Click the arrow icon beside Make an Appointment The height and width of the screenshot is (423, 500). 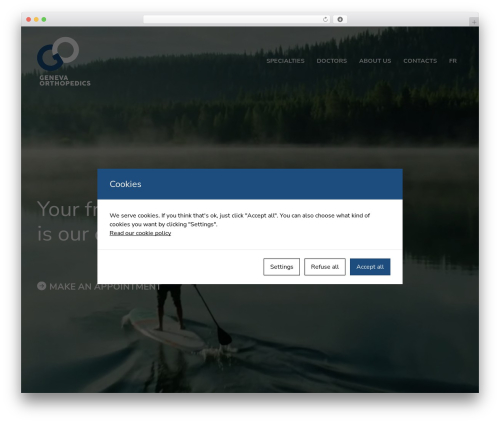point(41,286)
